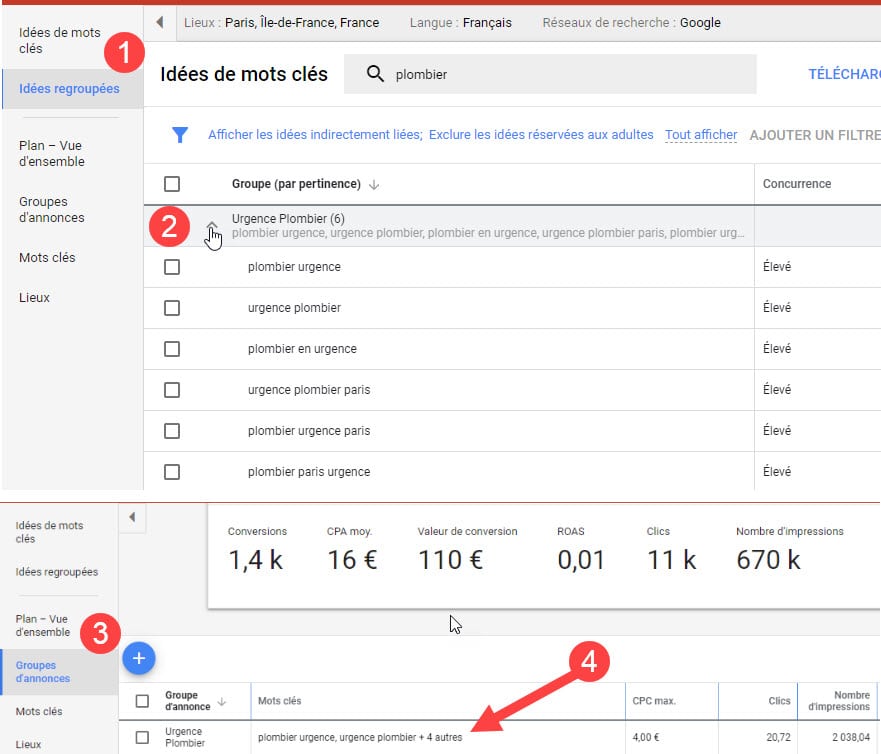
Task: Click sort arrow beside Groupe (par pertinence)
Action: 375,184
